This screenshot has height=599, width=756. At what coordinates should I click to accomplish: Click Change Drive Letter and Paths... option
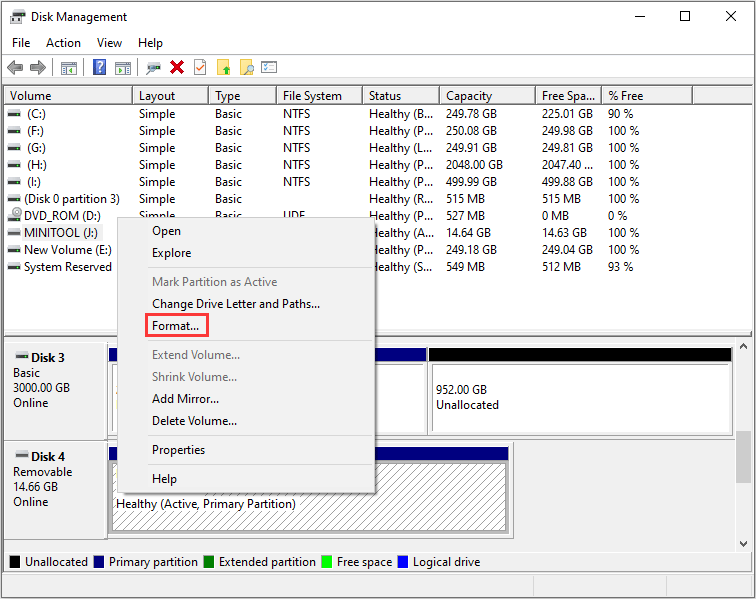[235, 304]
